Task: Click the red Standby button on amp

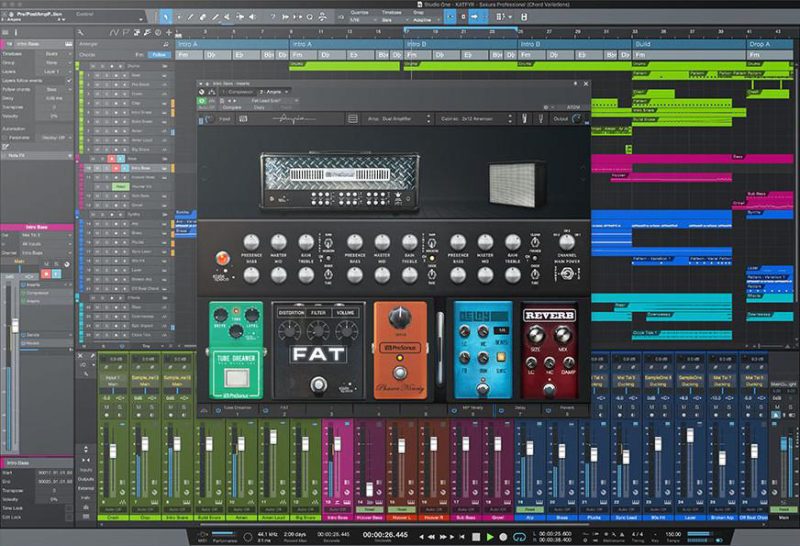Action: coord(222,258)
